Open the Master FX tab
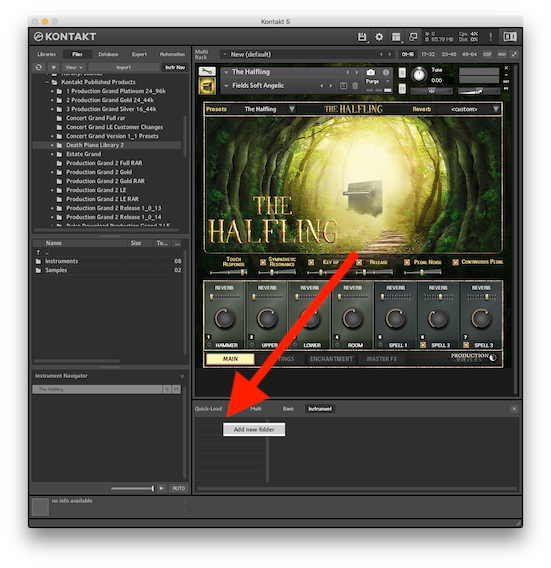The height and width of the screenshot is (568, 551). [x=382, y=359]
